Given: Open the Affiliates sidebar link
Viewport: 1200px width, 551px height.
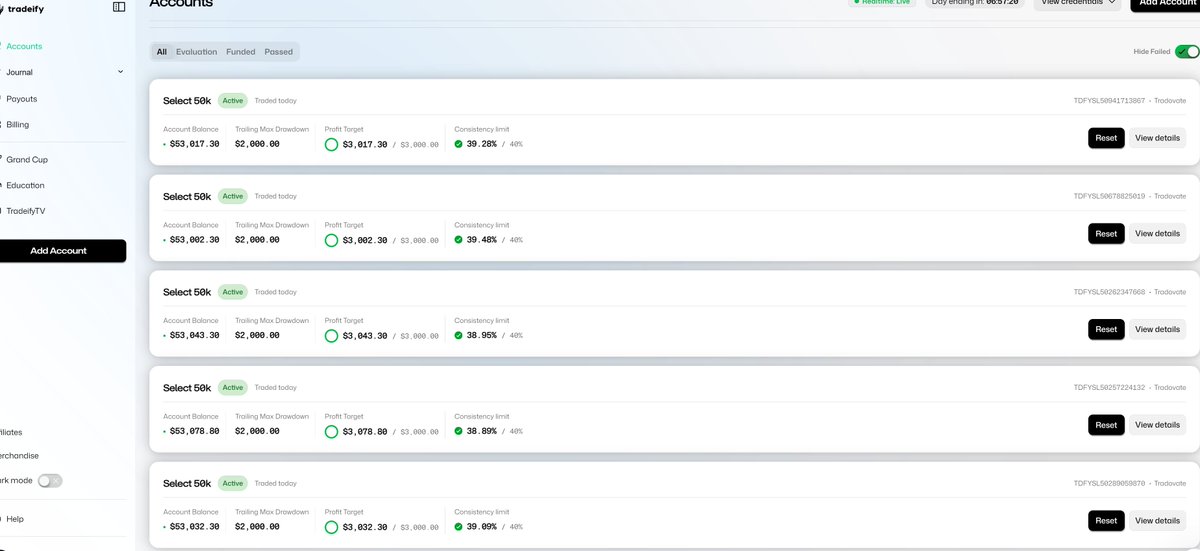Looking at the screenshot, I should (x=12, y=433).
